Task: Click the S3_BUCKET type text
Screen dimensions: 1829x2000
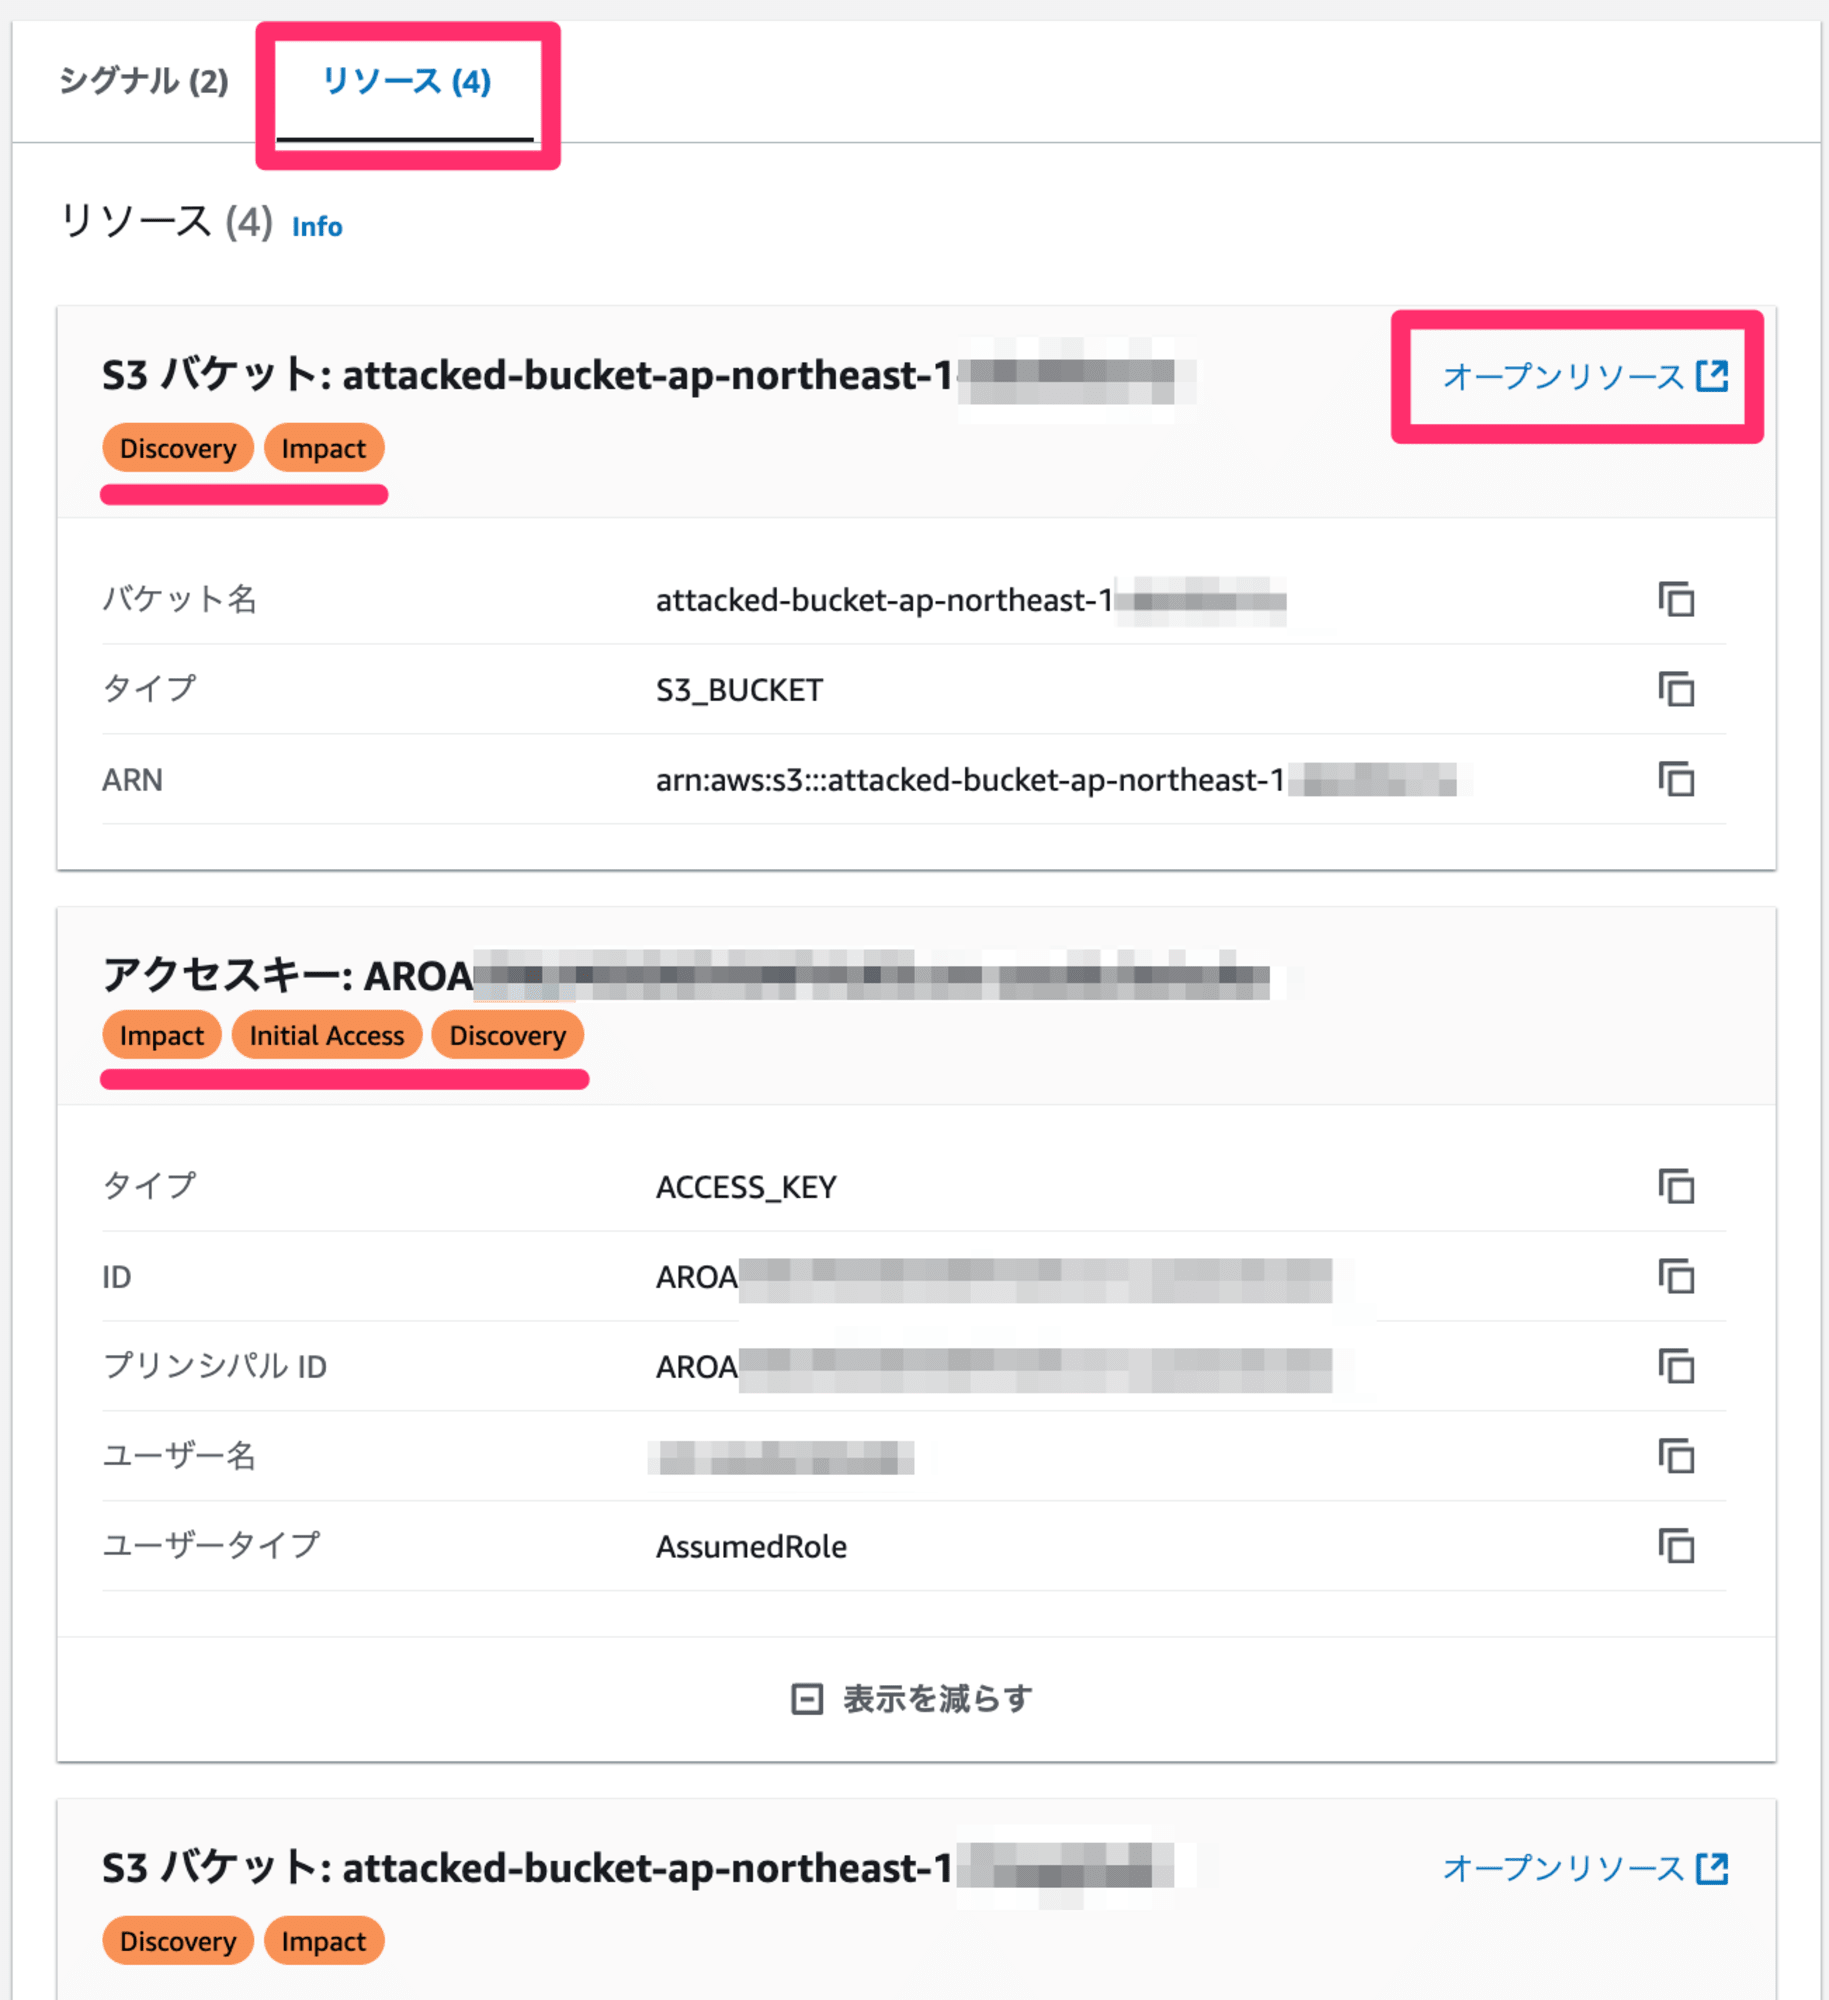Action: tap(739, 690)
